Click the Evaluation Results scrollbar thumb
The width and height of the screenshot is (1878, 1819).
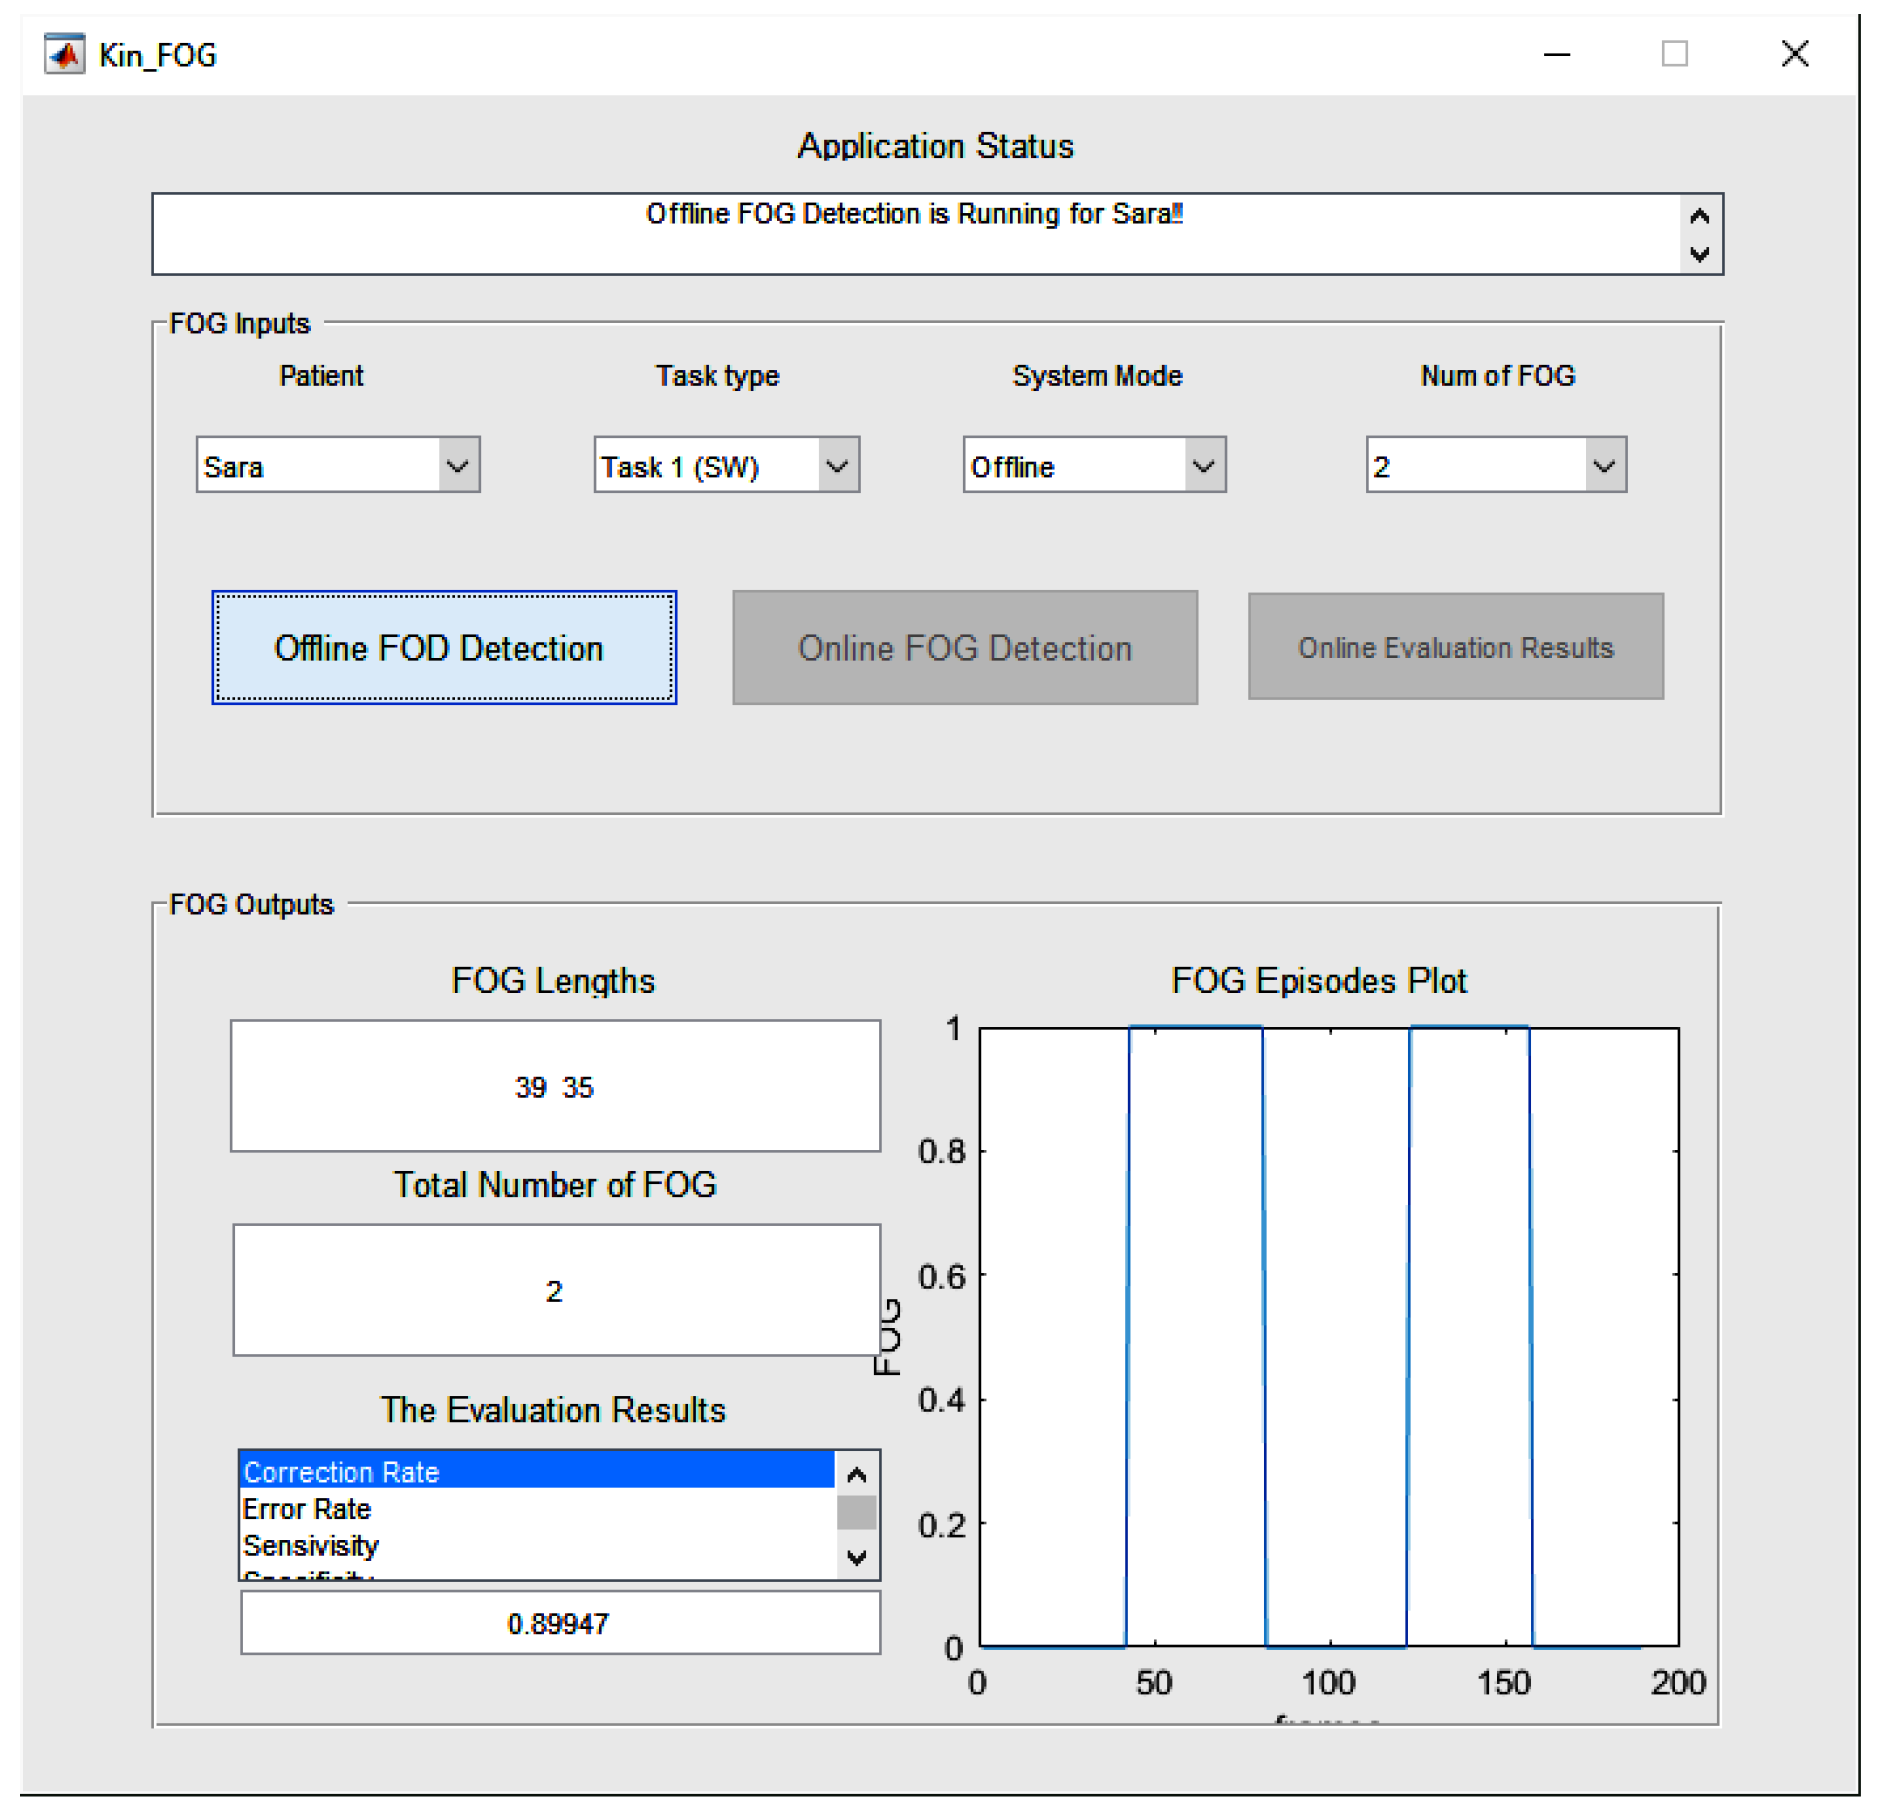point(856,1512)
